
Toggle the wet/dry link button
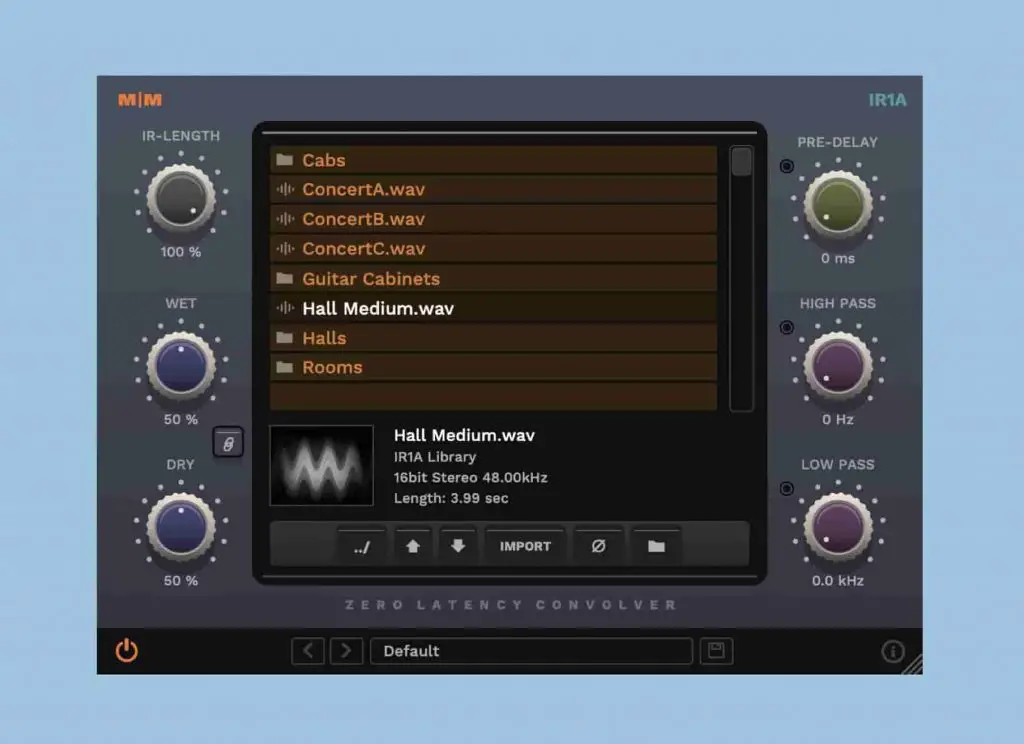[228, 443]
